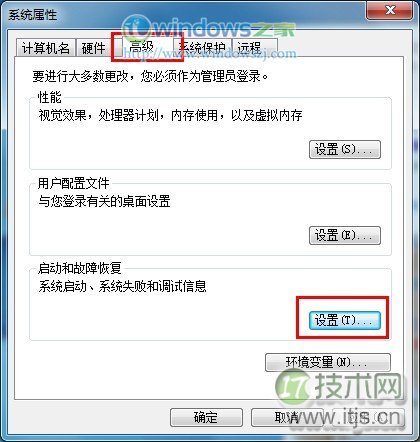Go to the 系统保护 tab
The image size is (420, 442).
tap(203, 48)
